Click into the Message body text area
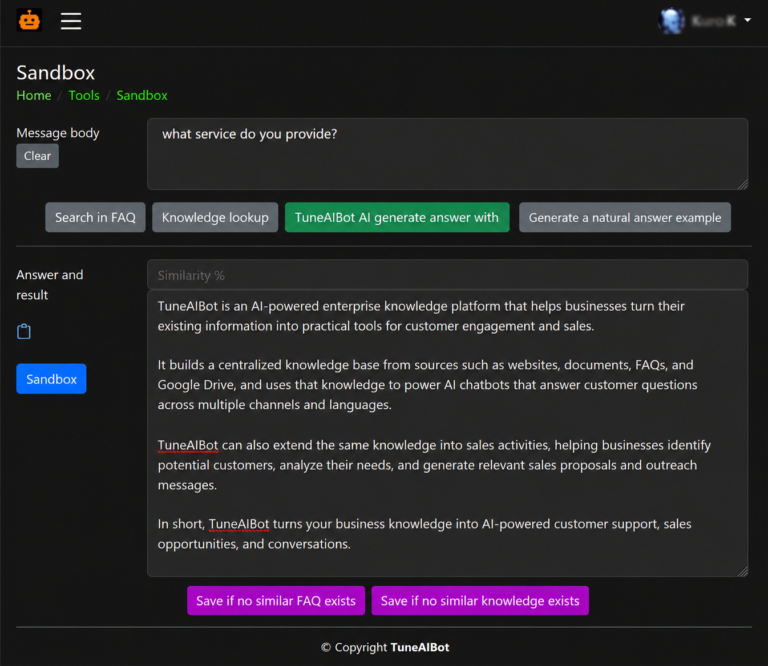The height and width of the screenshot is (666, 768). coord(447,154)
